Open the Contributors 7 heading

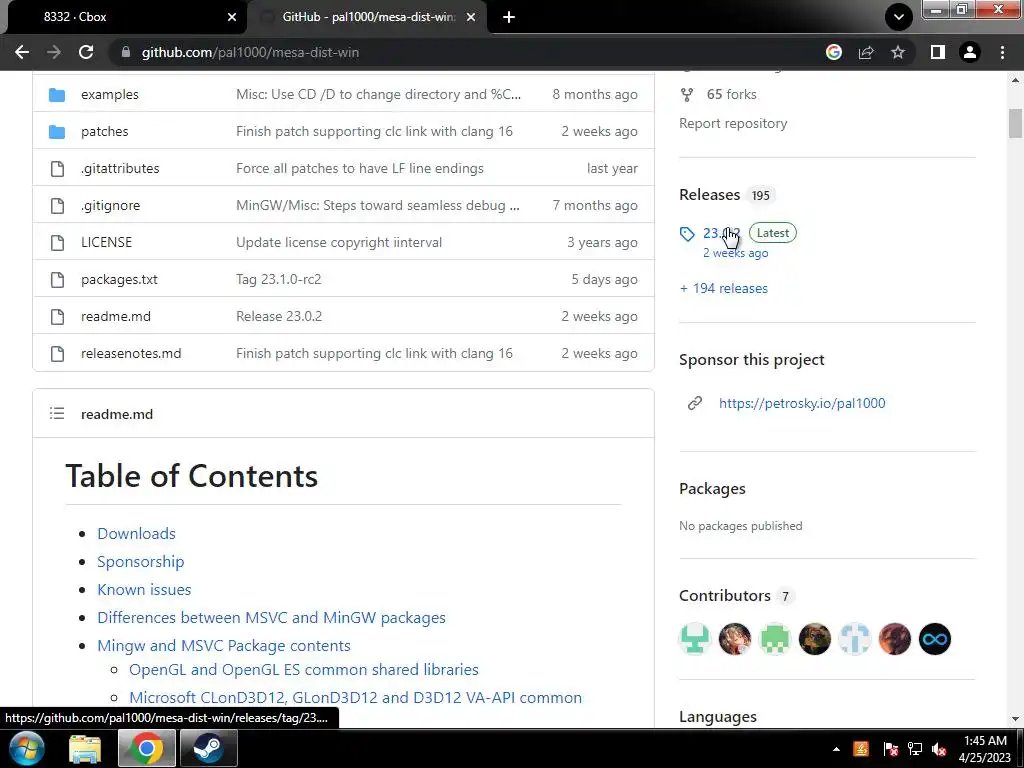[735, 596]
